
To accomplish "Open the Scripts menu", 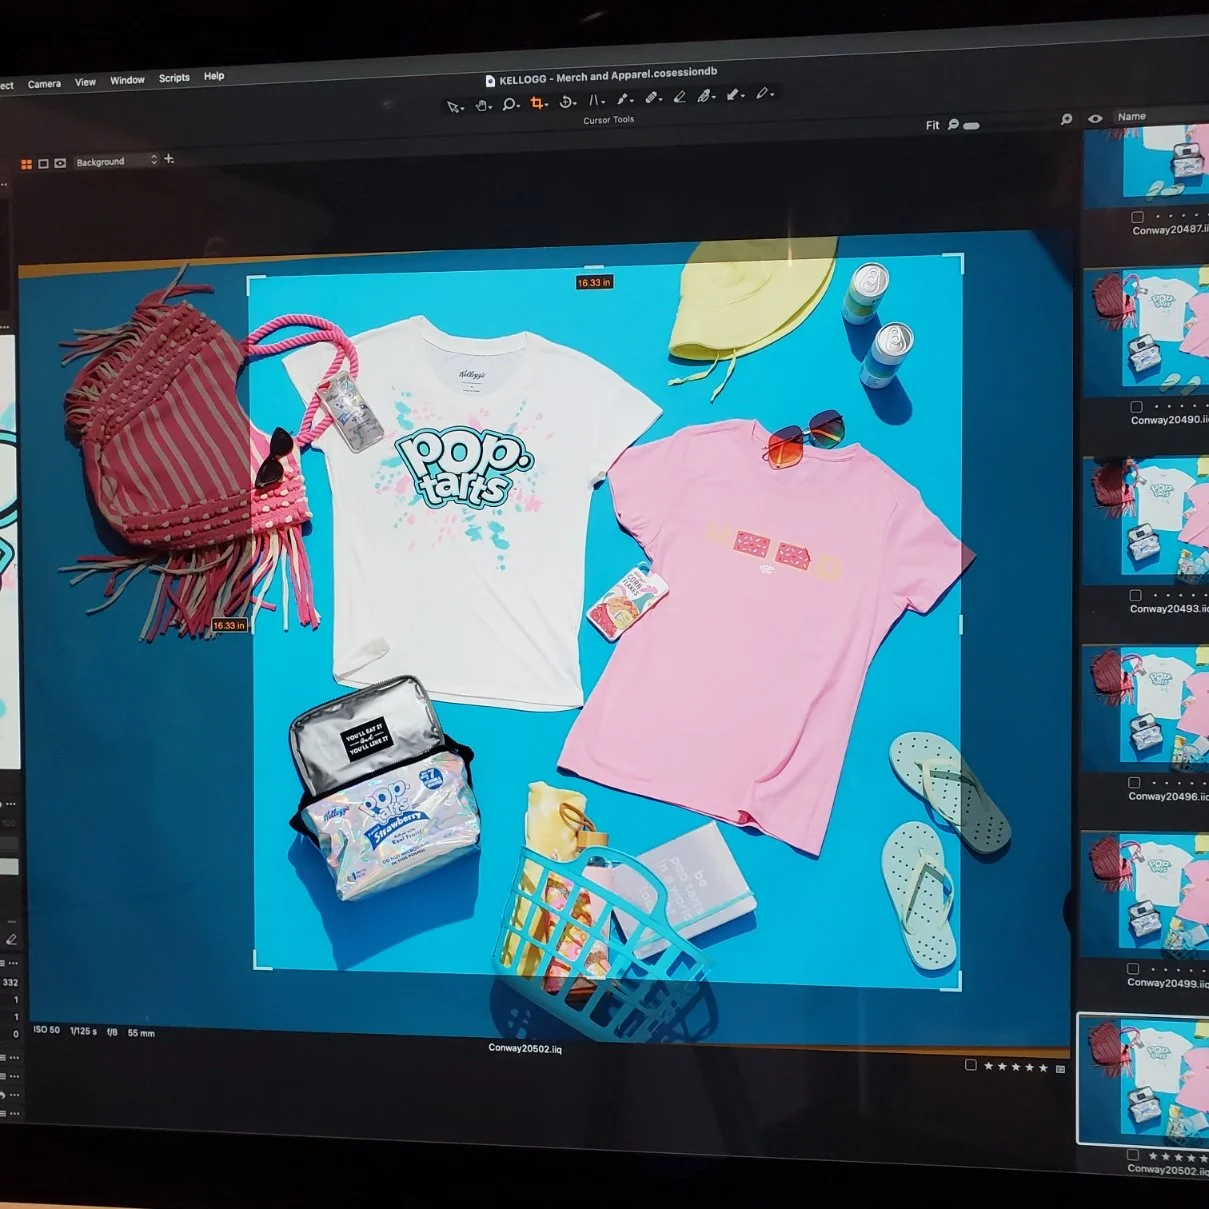I will coord(174,78).
